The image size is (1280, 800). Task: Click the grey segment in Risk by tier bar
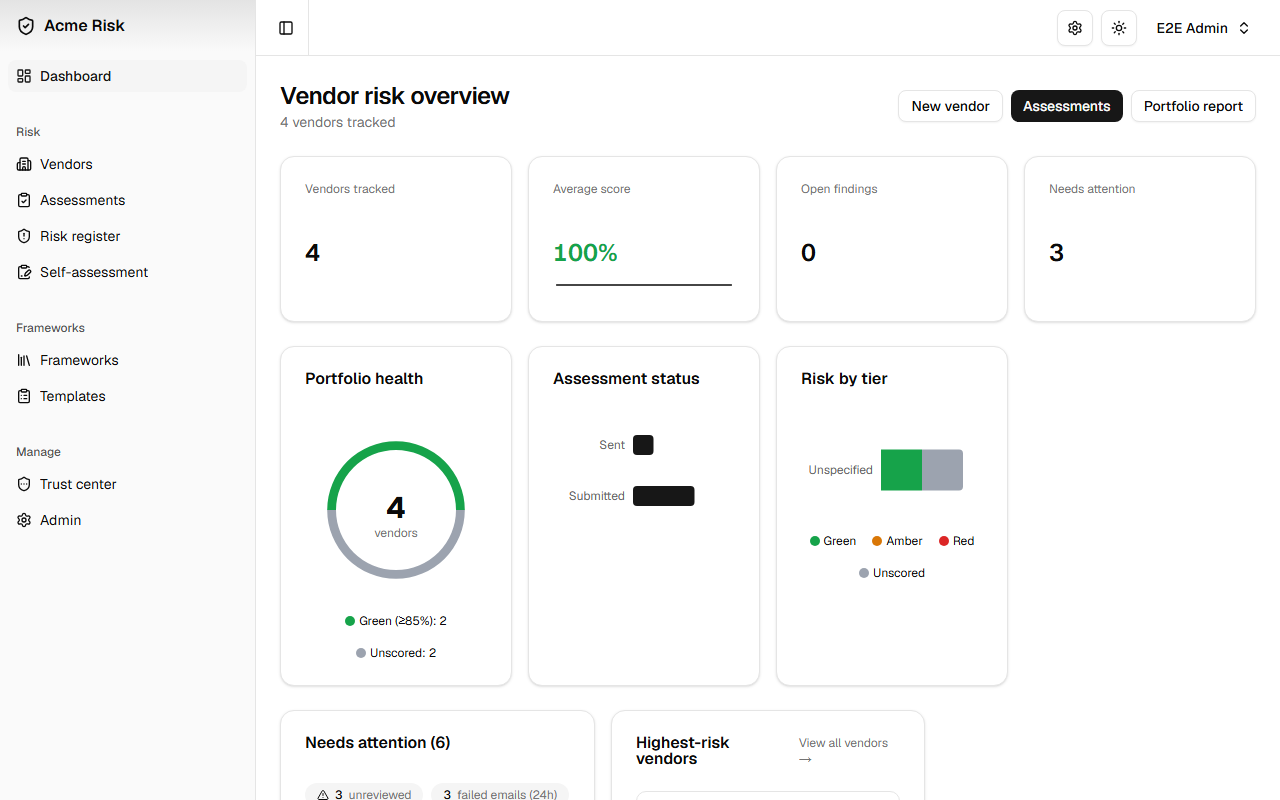click(942, 470)
